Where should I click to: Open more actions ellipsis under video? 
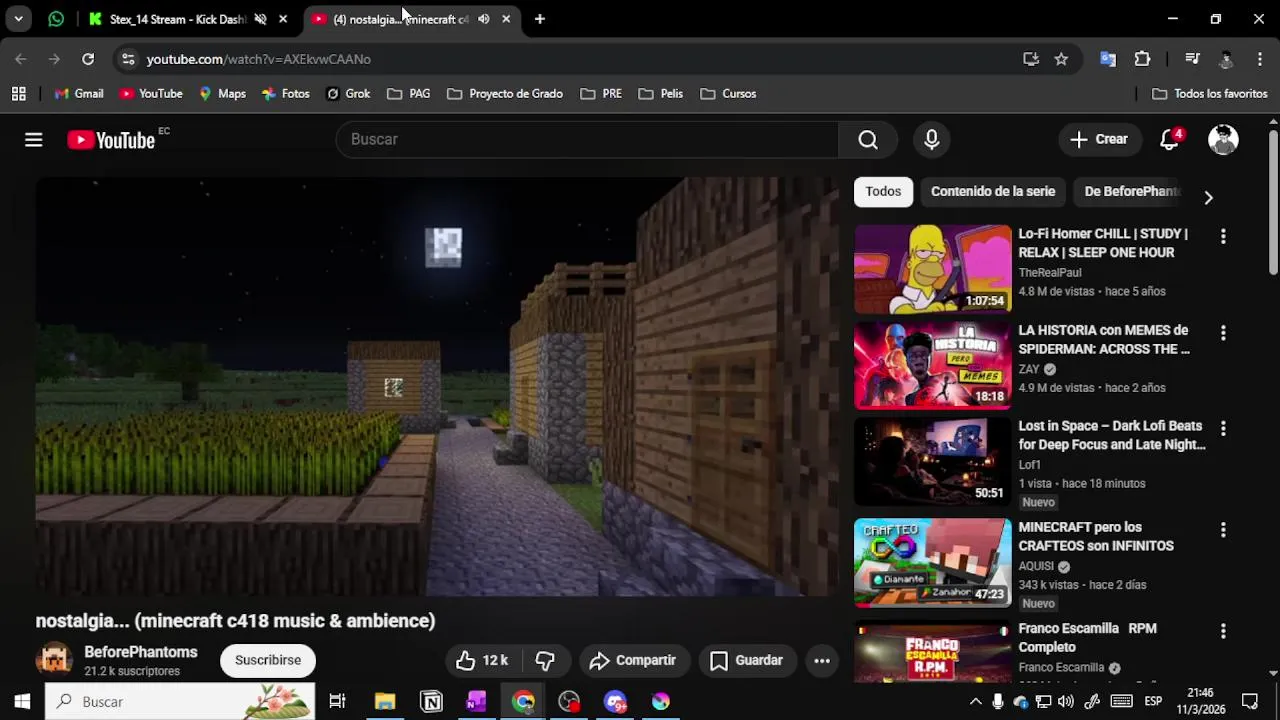pyautogui.click(x=822, y=660)
